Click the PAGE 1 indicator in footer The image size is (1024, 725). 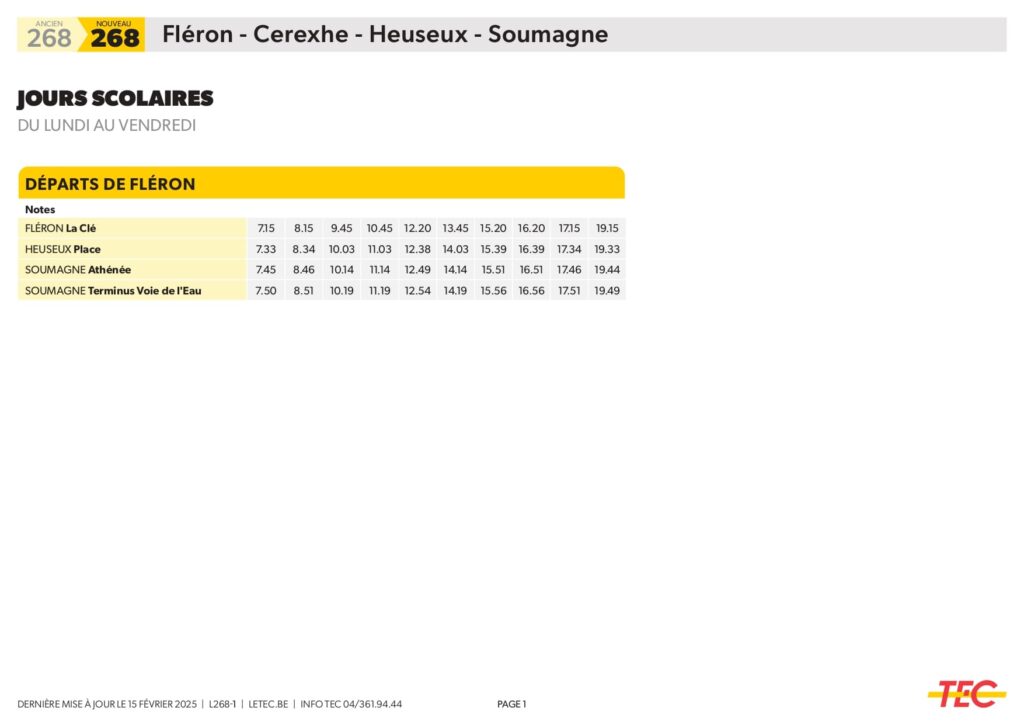coord(511,704)
